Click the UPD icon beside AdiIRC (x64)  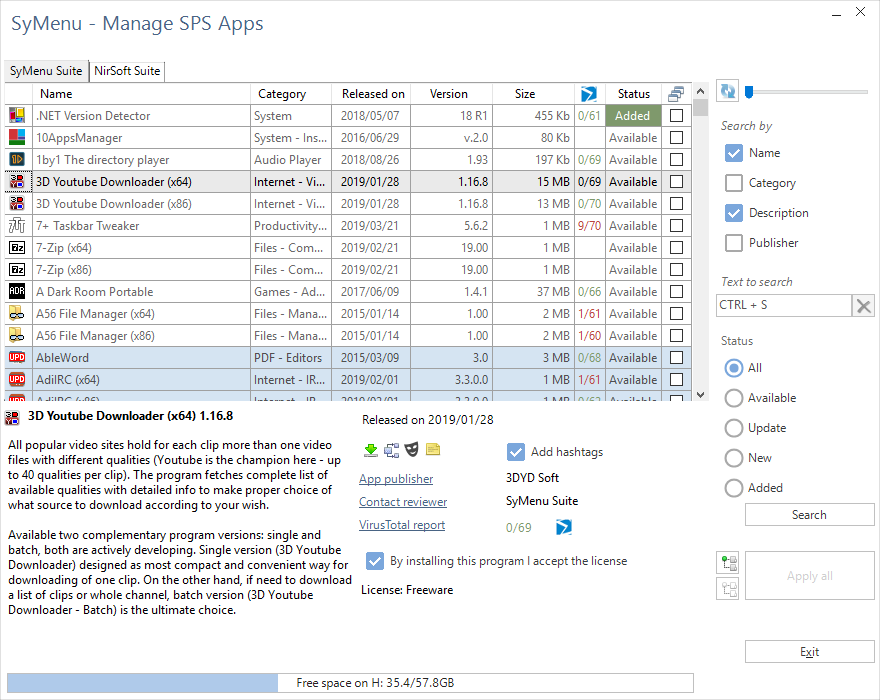tap(17, 379)
